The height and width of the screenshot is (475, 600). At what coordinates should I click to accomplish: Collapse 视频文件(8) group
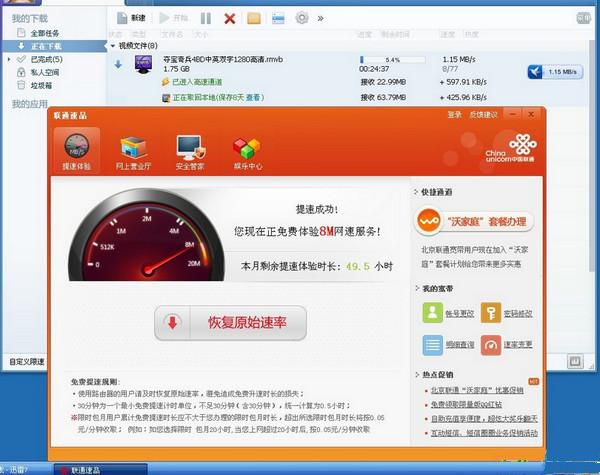pyautogui.click(x=113, y=46)
